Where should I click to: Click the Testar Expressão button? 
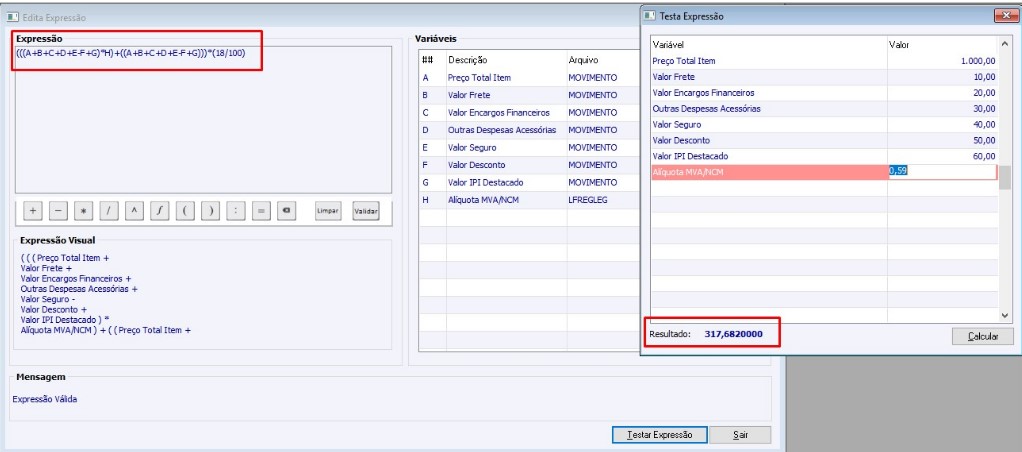(658, 434)
